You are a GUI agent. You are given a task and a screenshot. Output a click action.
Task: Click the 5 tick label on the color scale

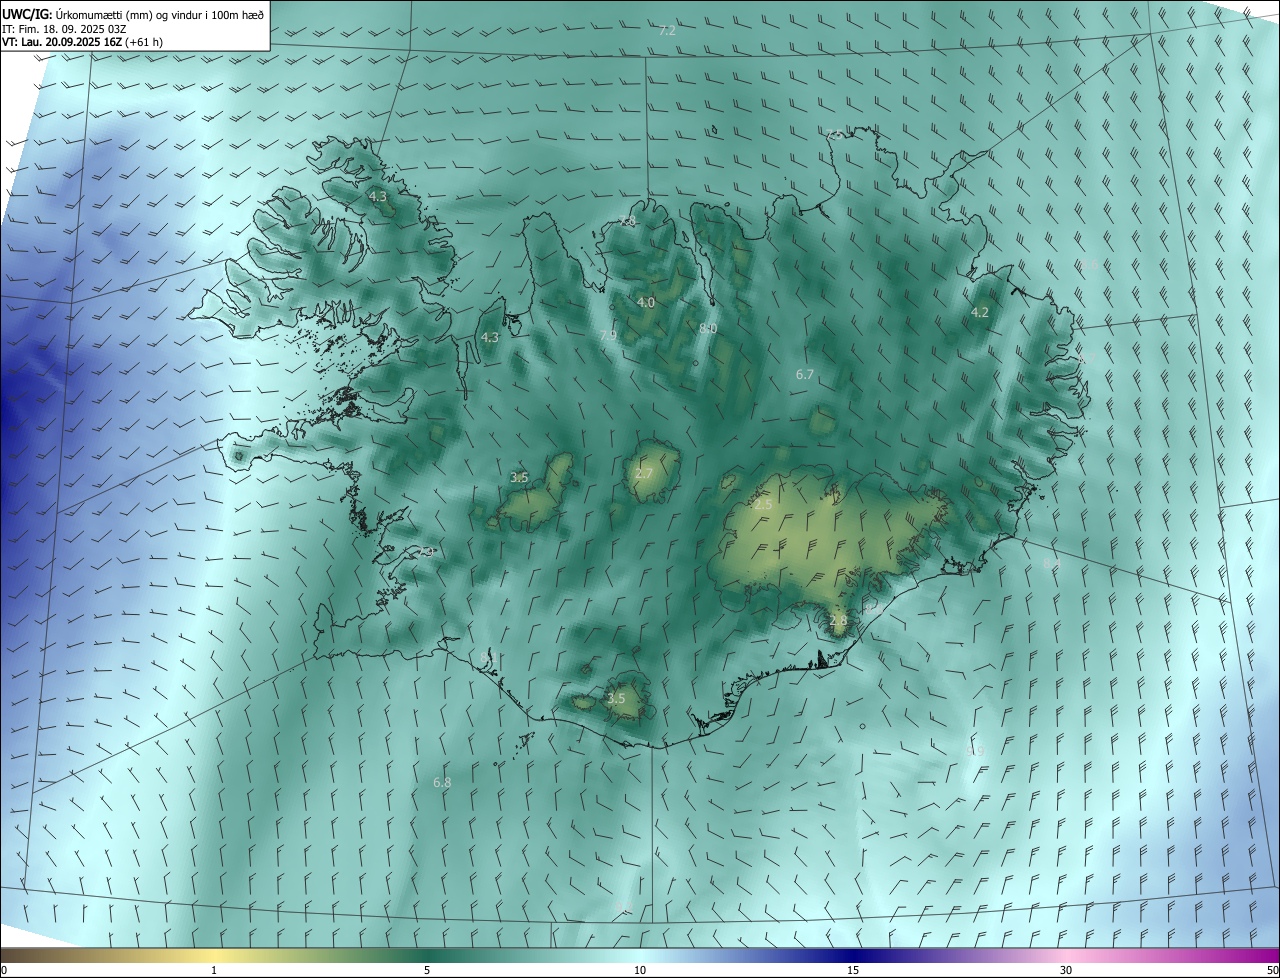[427, 970]
